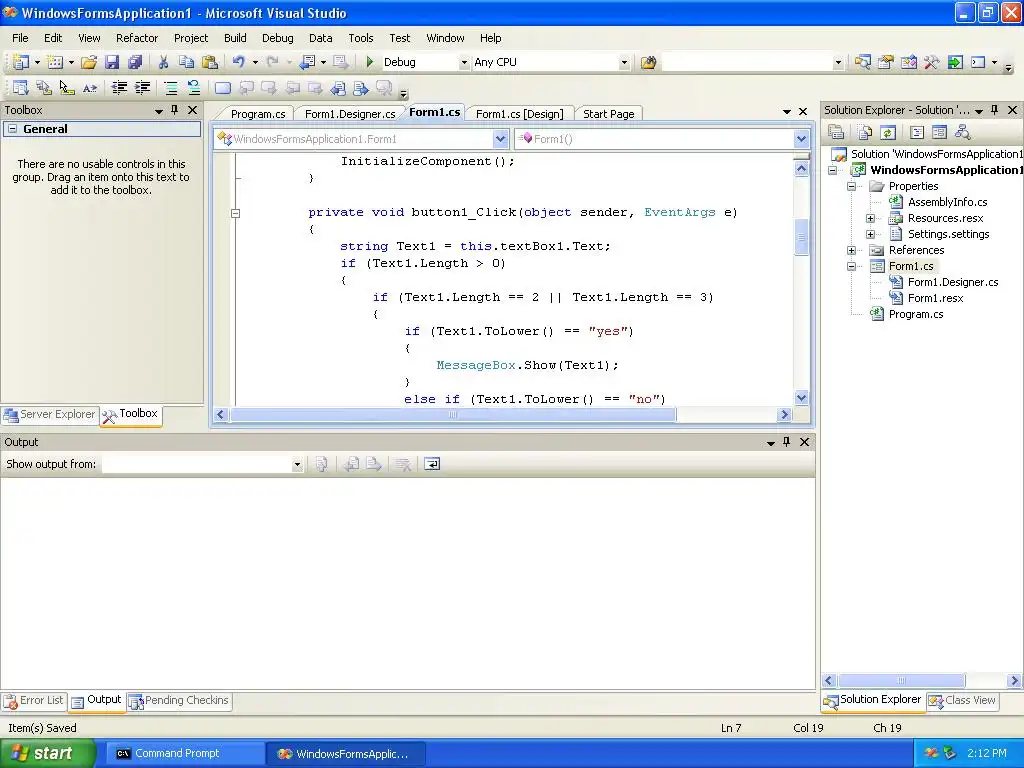1024x768 pixels.
Task: Click the code editor horizontal scrollbar thumb
Action: pos(453,415)
